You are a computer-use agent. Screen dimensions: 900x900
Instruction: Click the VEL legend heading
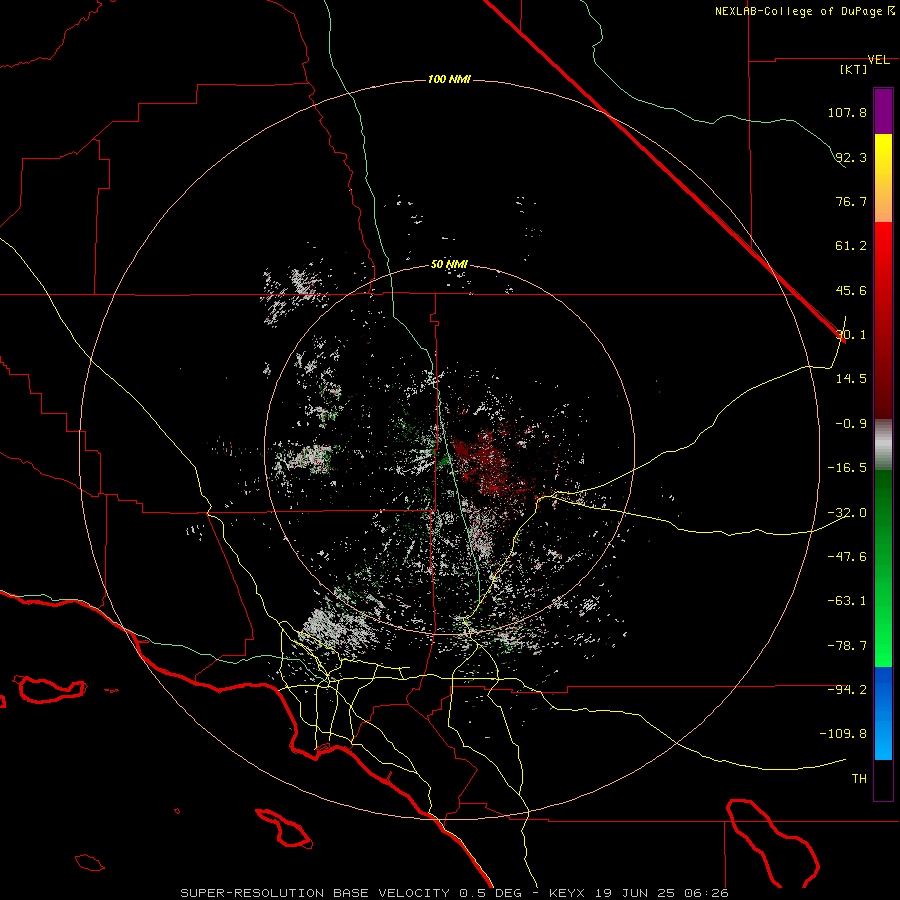pos(879,60)
